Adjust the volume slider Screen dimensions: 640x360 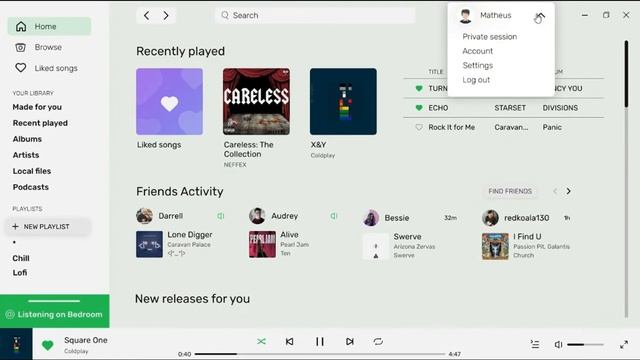tap(585, 344)
